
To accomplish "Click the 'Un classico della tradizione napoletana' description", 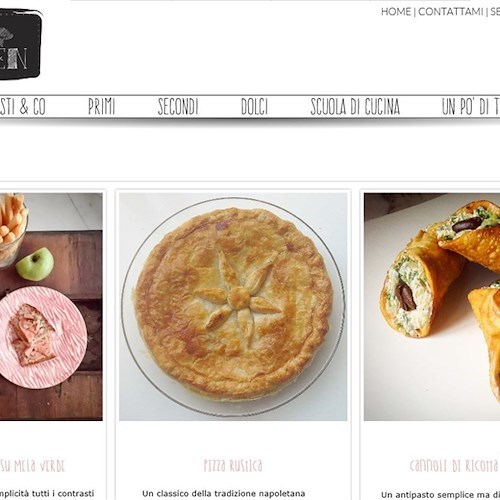I will click(x=224, y=493).
